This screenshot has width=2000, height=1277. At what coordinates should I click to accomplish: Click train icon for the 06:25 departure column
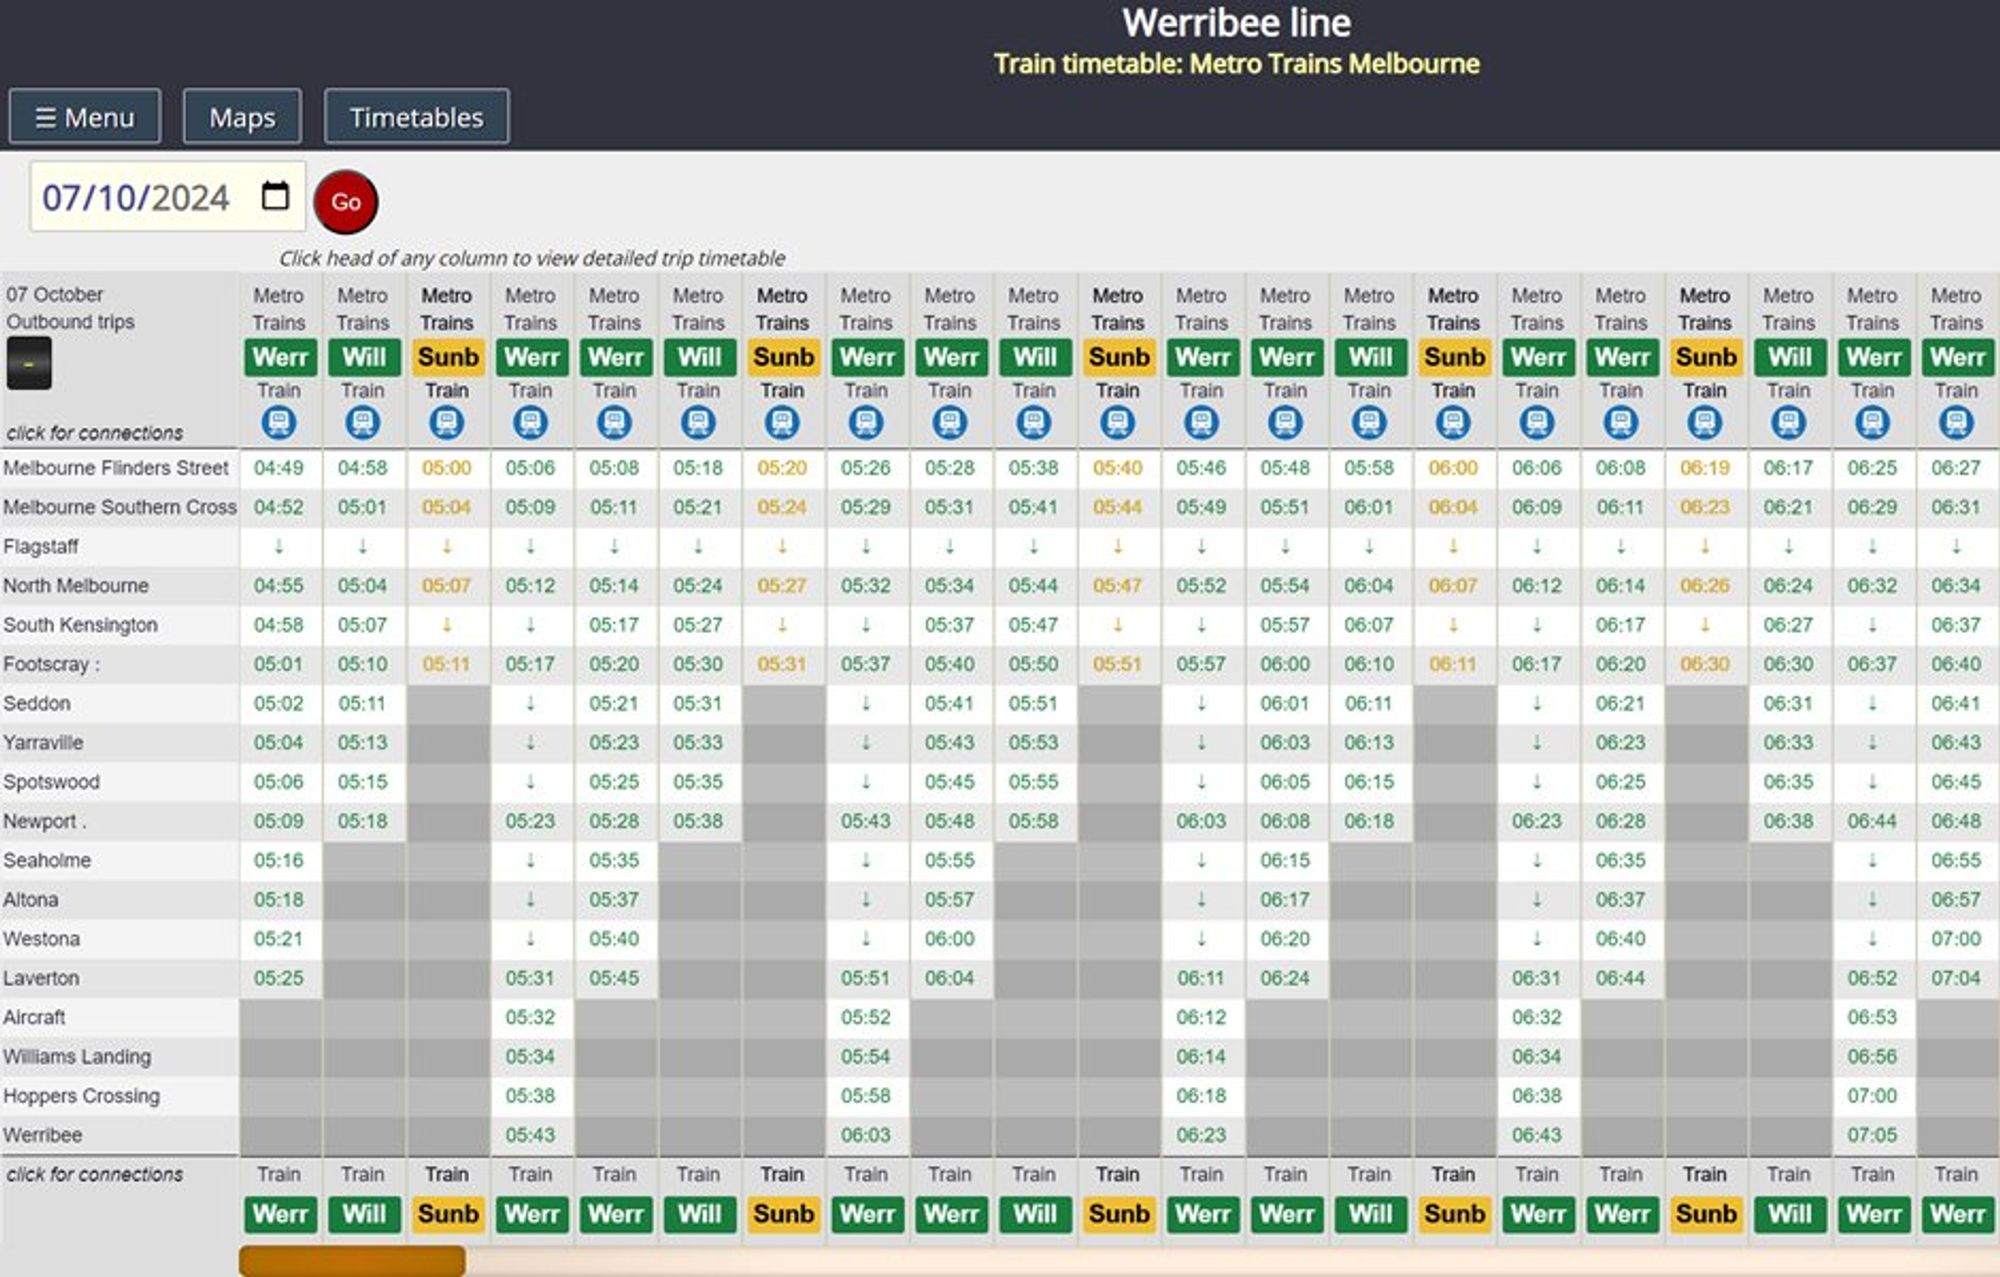1873,423
